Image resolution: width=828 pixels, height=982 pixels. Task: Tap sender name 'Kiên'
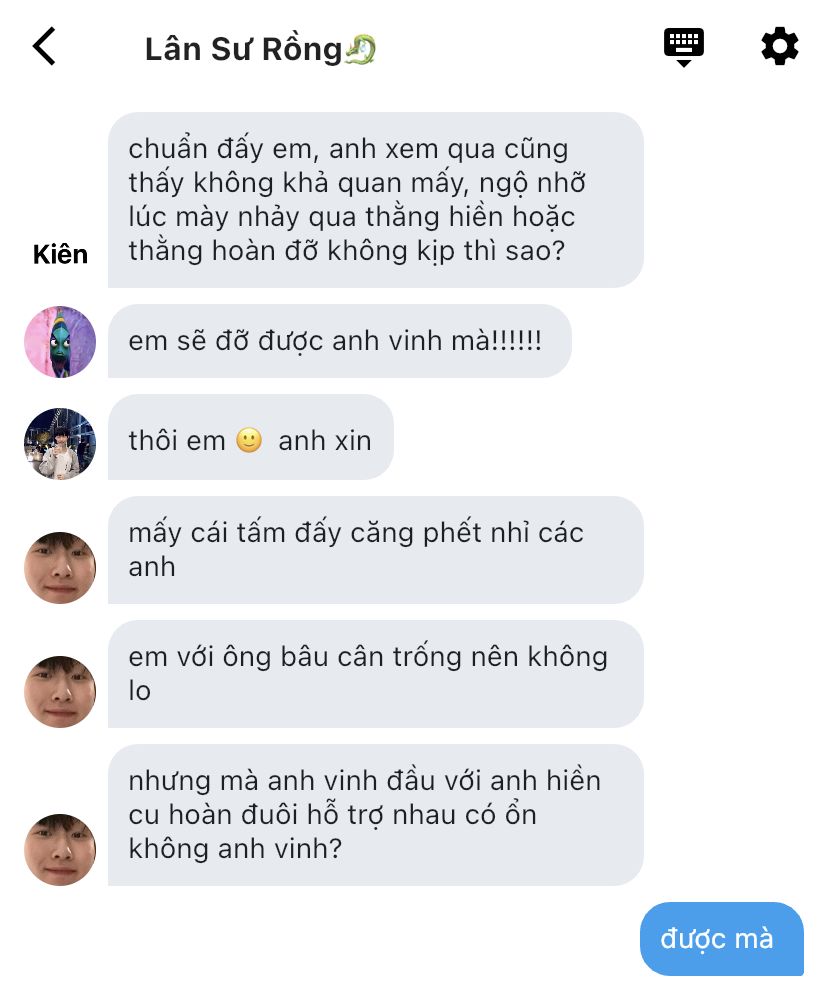click(60, 254)
